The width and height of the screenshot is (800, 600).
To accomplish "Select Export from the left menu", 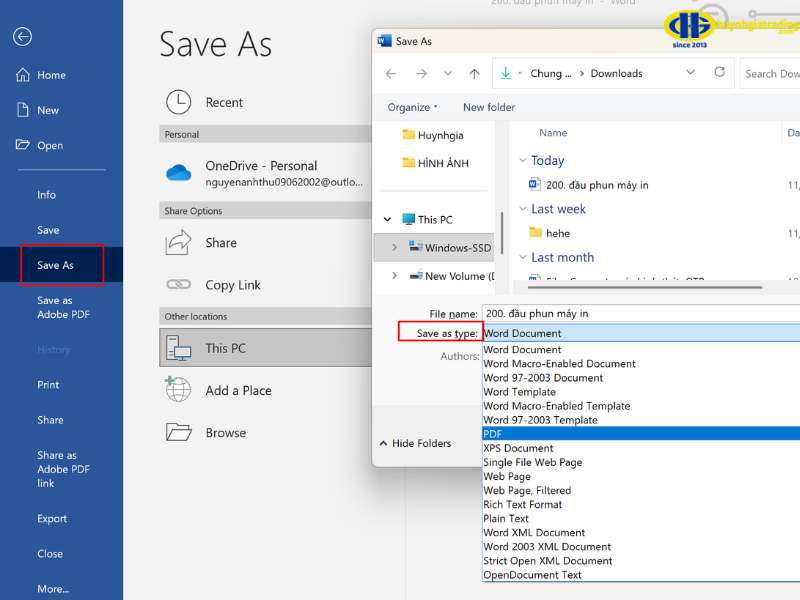I will point(52,518).
